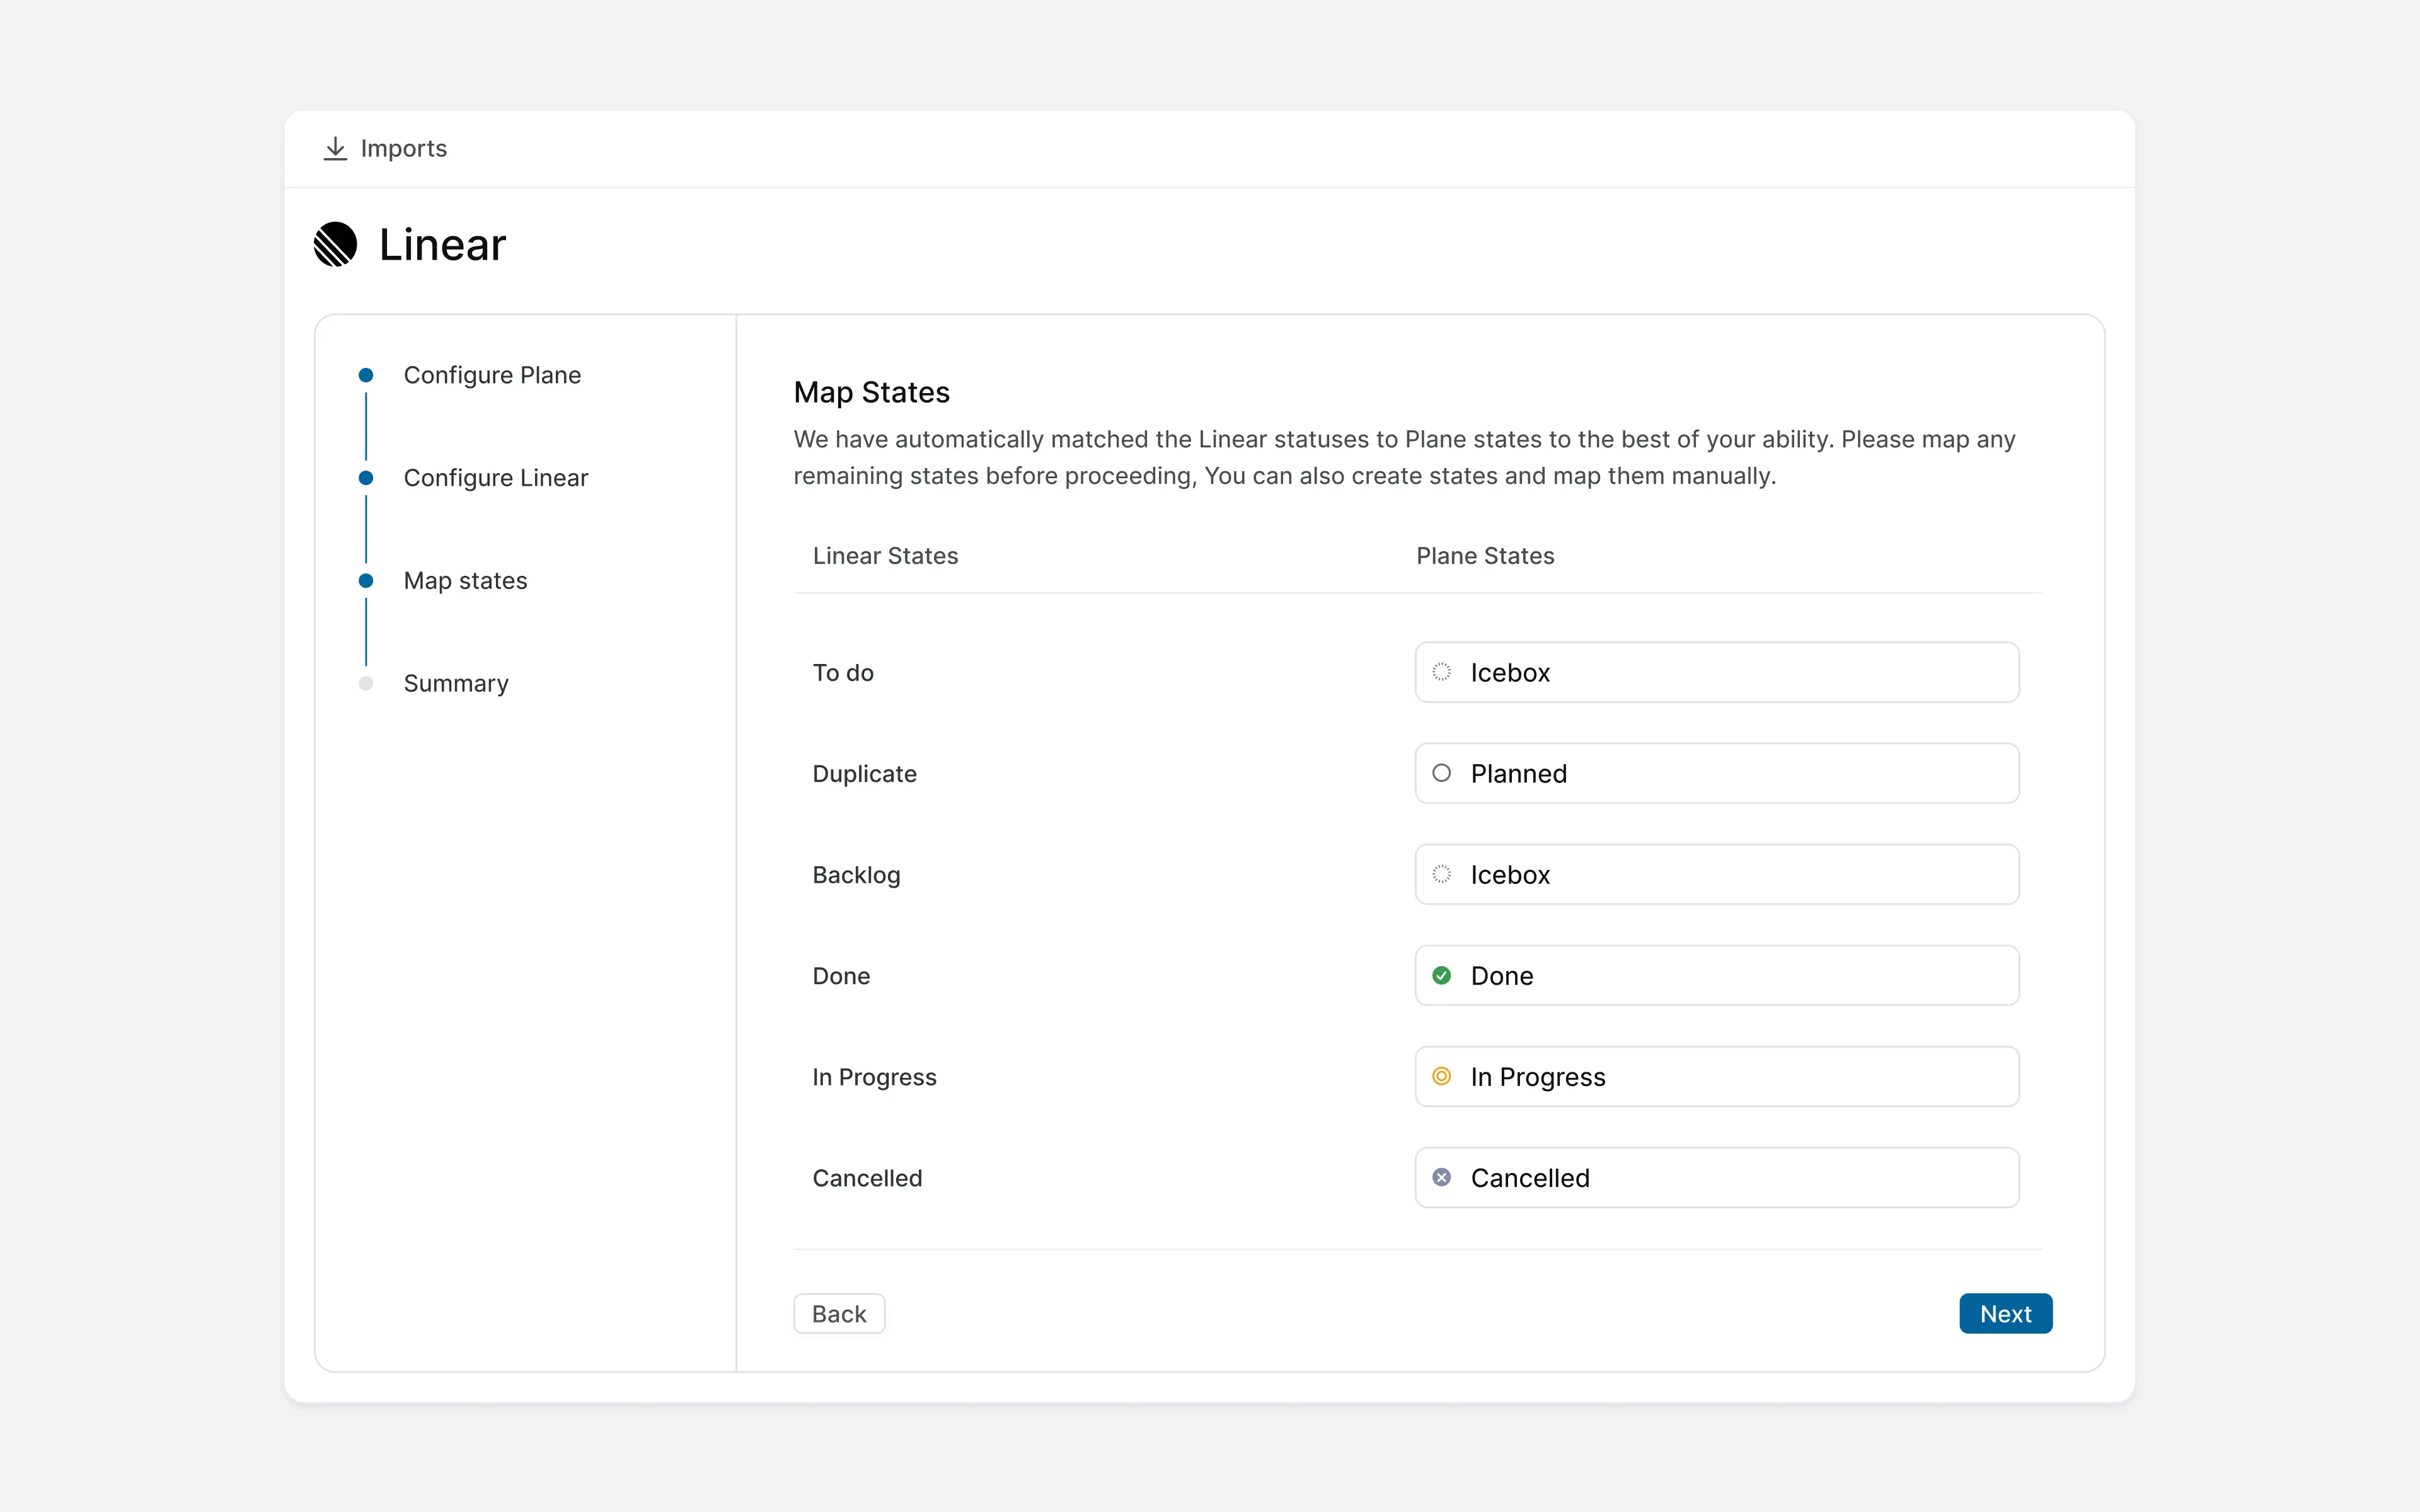Click the In Progress Linear state label
Screen dimensions: 2420x1512
pos(874,1077)
